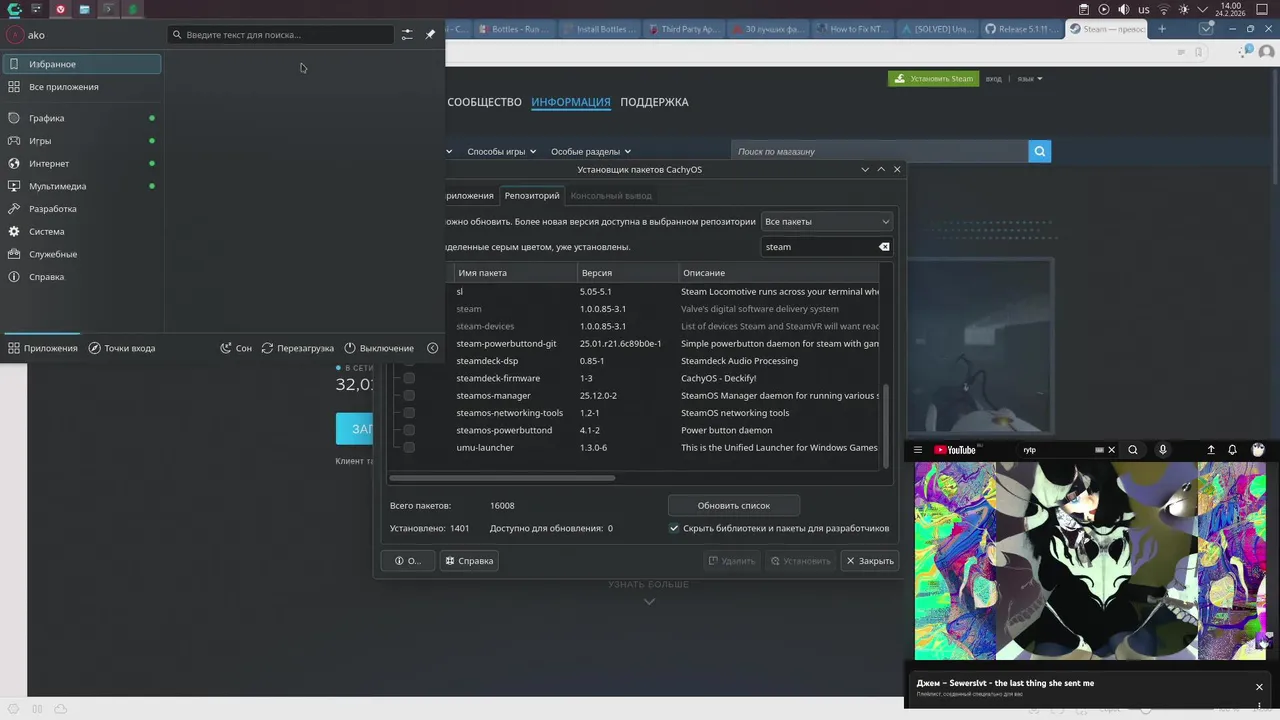Expand the Особые разделы dropdown
Image resolution: width=1280 pixels, height=720 pixels.
591,152
